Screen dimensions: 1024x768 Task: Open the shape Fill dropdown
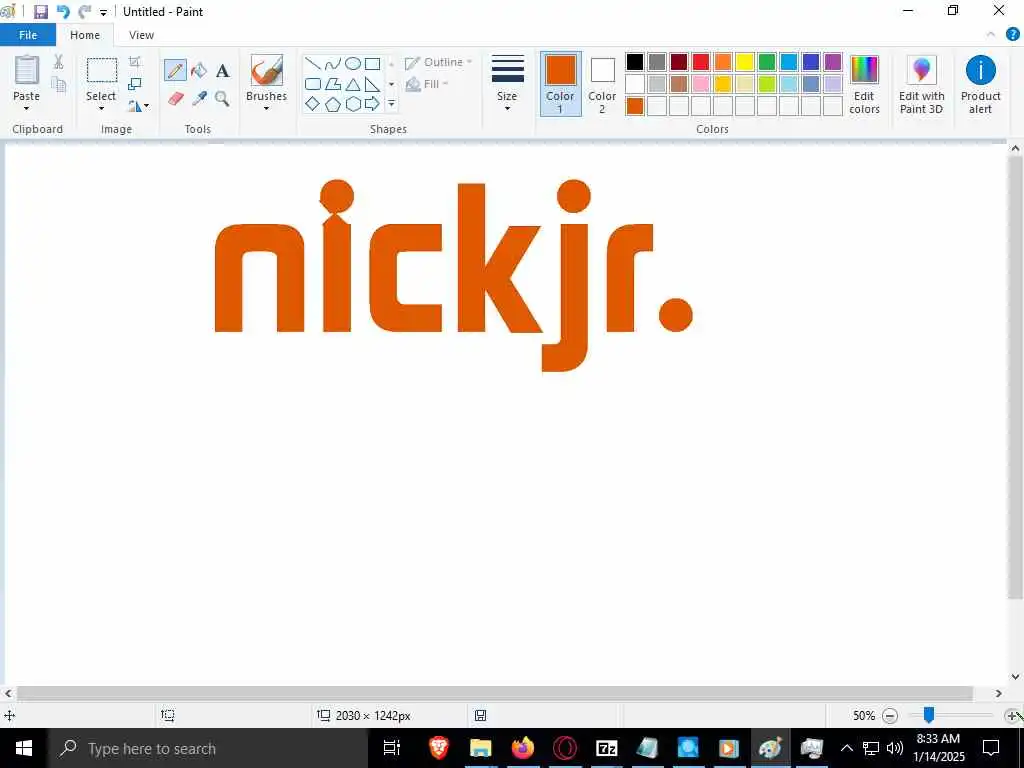click(x=426, y=84)
